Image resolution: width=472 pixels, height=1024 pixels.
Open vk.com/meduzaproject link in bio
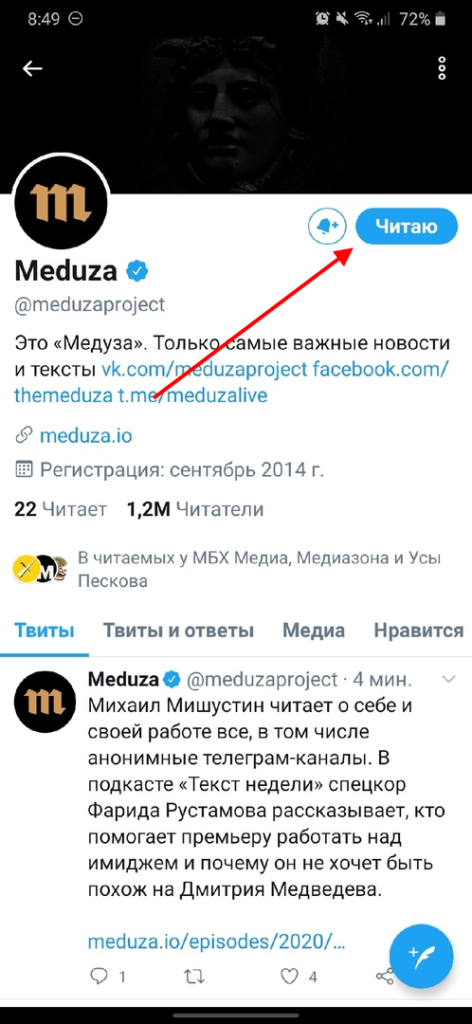204,371
